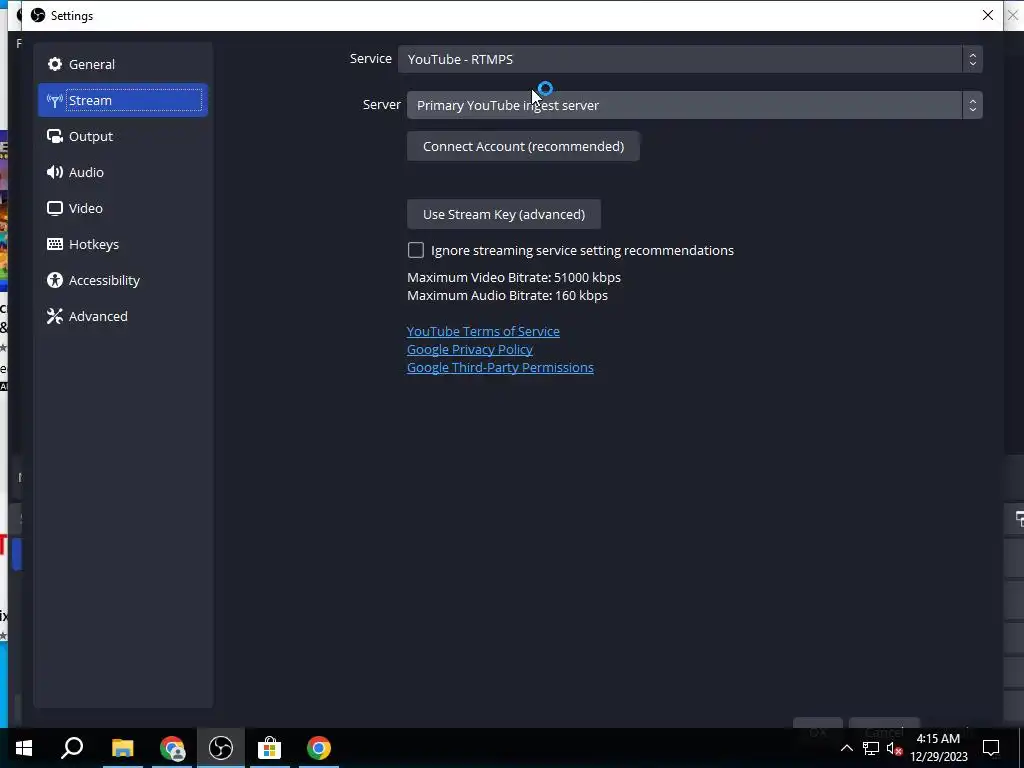Screen dimensions: 1024x768
Task: Enable Ignore streaming service setting recommendations
Action: pyautogui.click(x=415, y=250)
